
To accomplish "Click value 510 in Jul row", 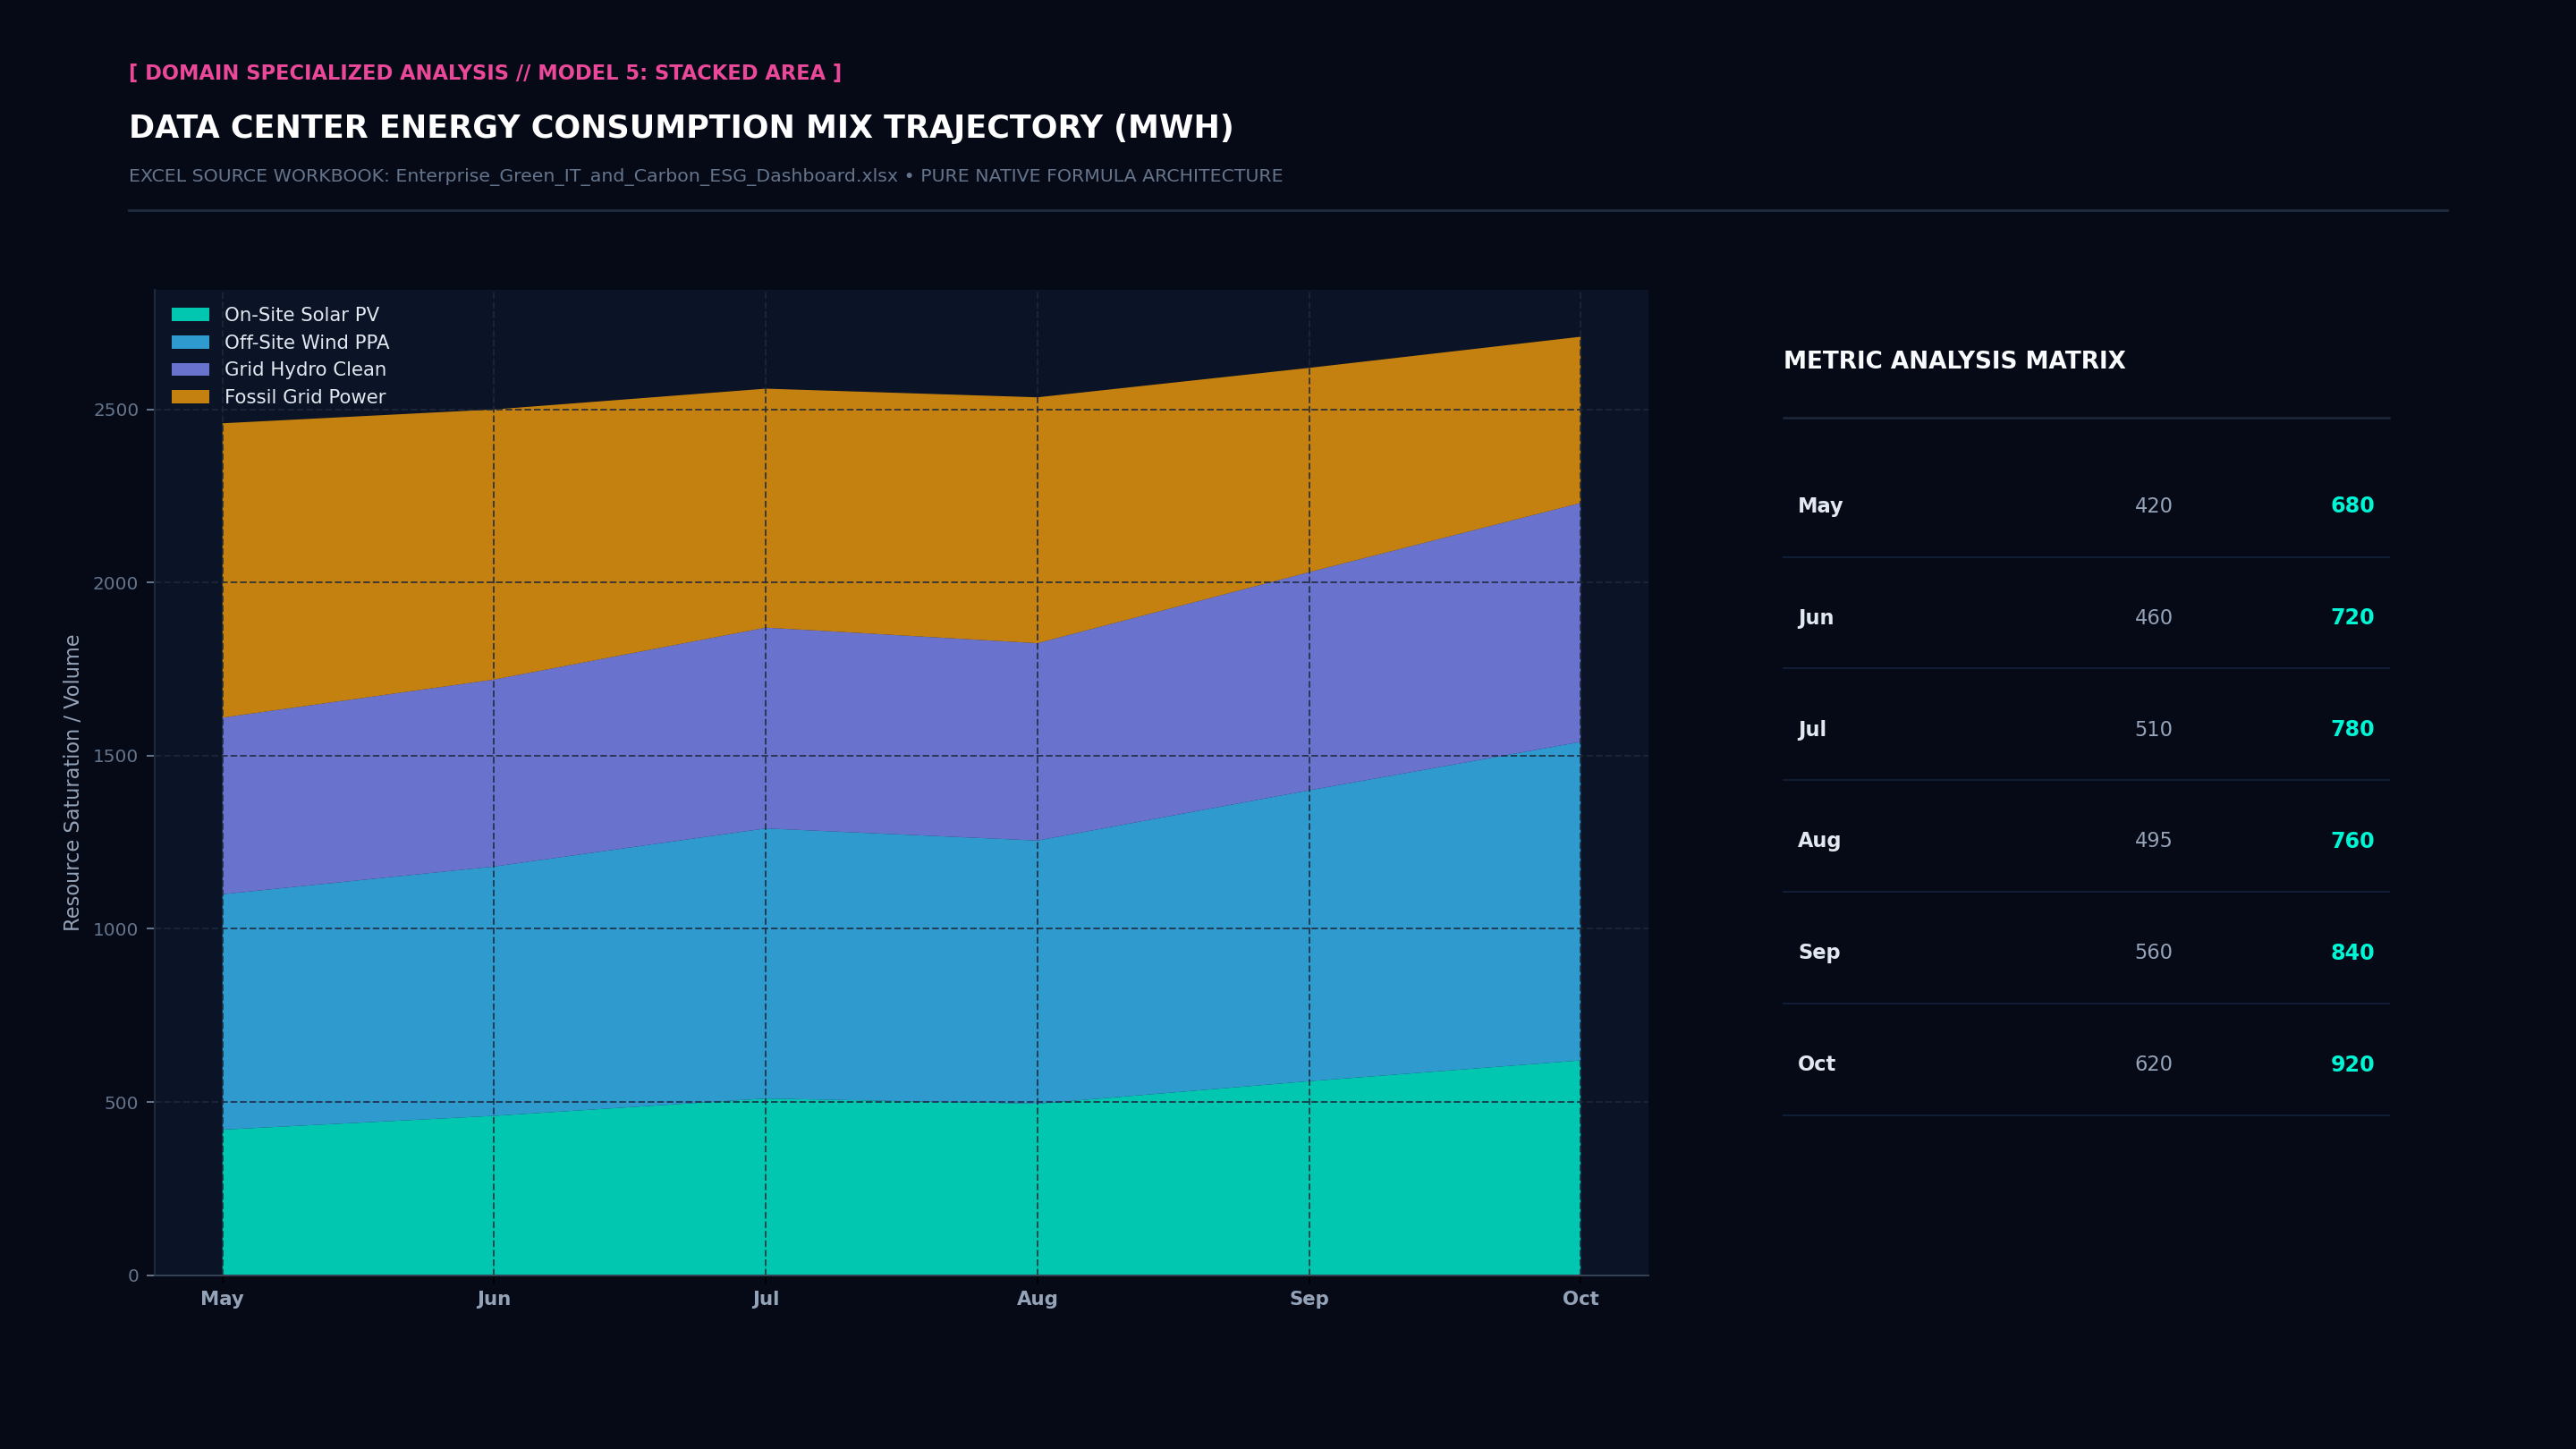I will pos(2153,730).
